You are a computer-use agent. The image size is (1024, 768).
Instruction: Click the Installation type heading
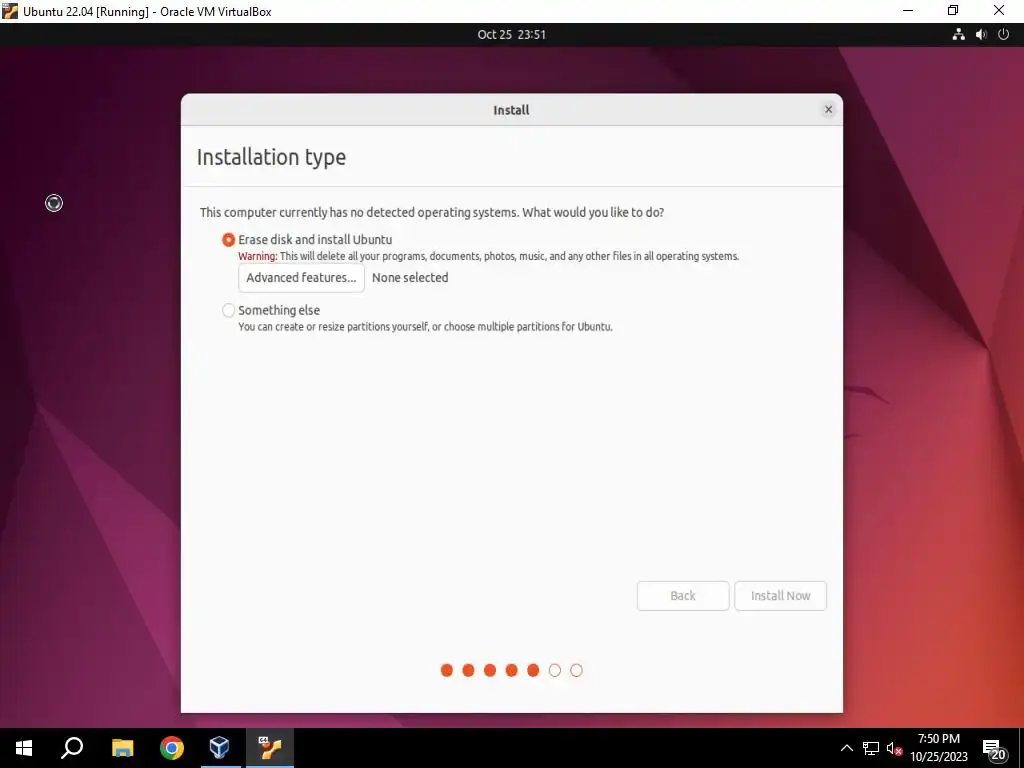(x=271, y=157)
